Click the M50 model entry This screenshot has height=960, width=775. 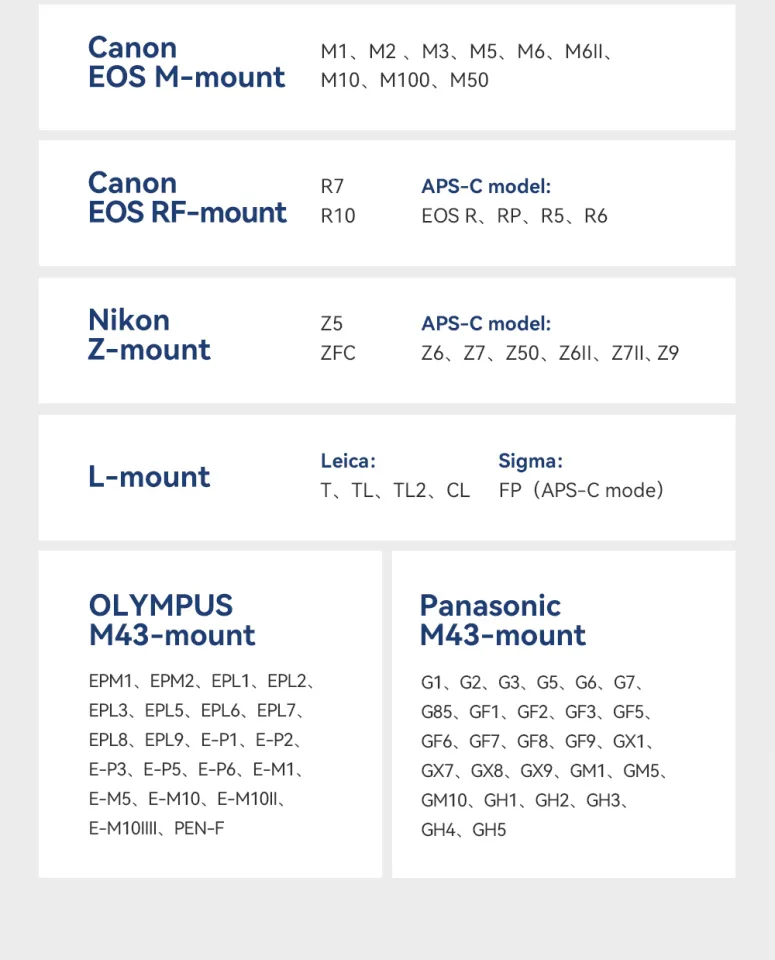469,80
